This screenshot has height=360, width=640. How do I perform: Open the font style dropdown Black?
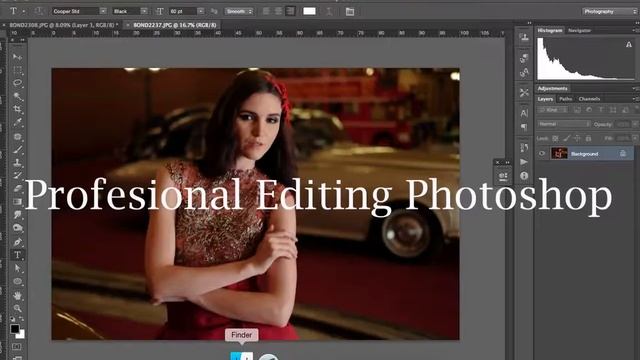(x=130, y=11)
